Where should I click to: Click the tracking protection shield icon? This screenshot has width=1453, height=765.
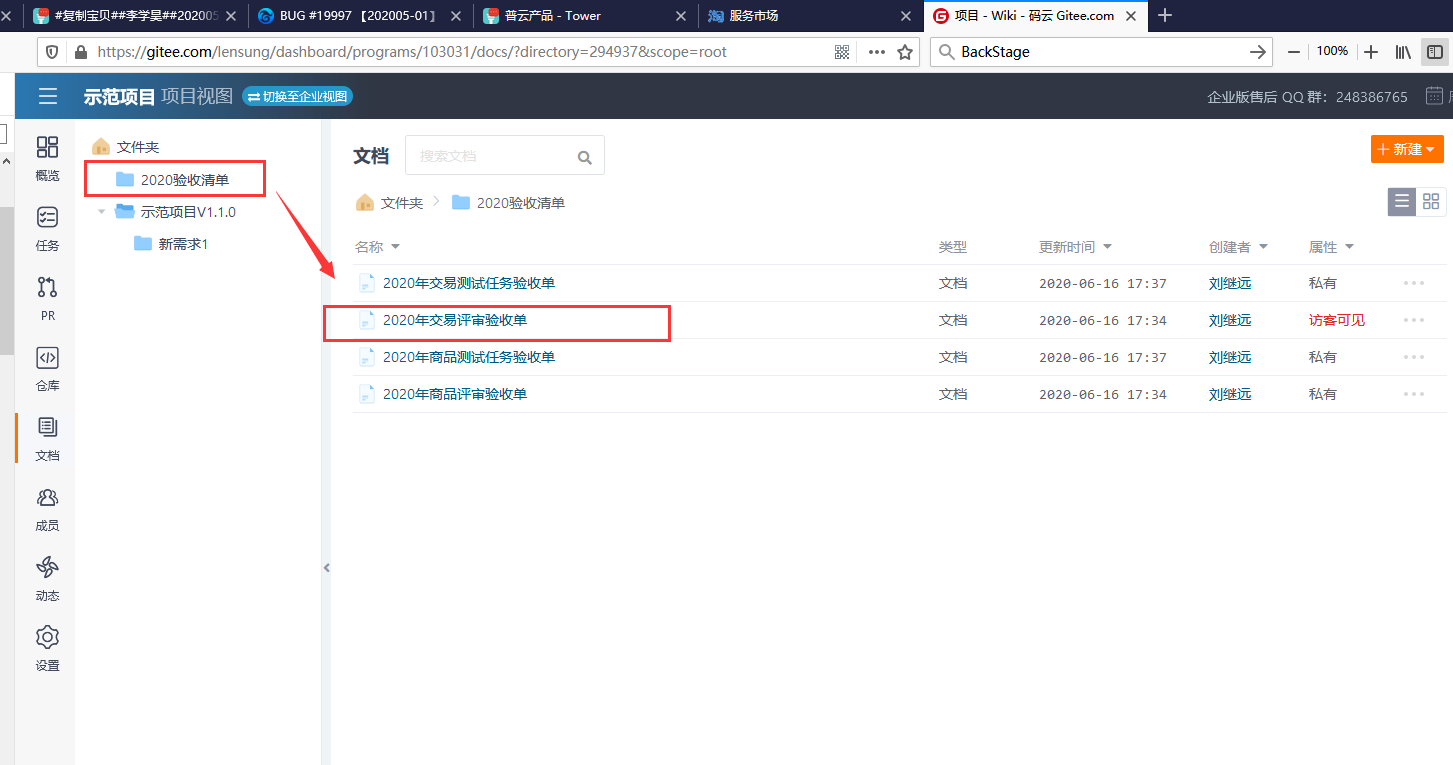point(53,52)
